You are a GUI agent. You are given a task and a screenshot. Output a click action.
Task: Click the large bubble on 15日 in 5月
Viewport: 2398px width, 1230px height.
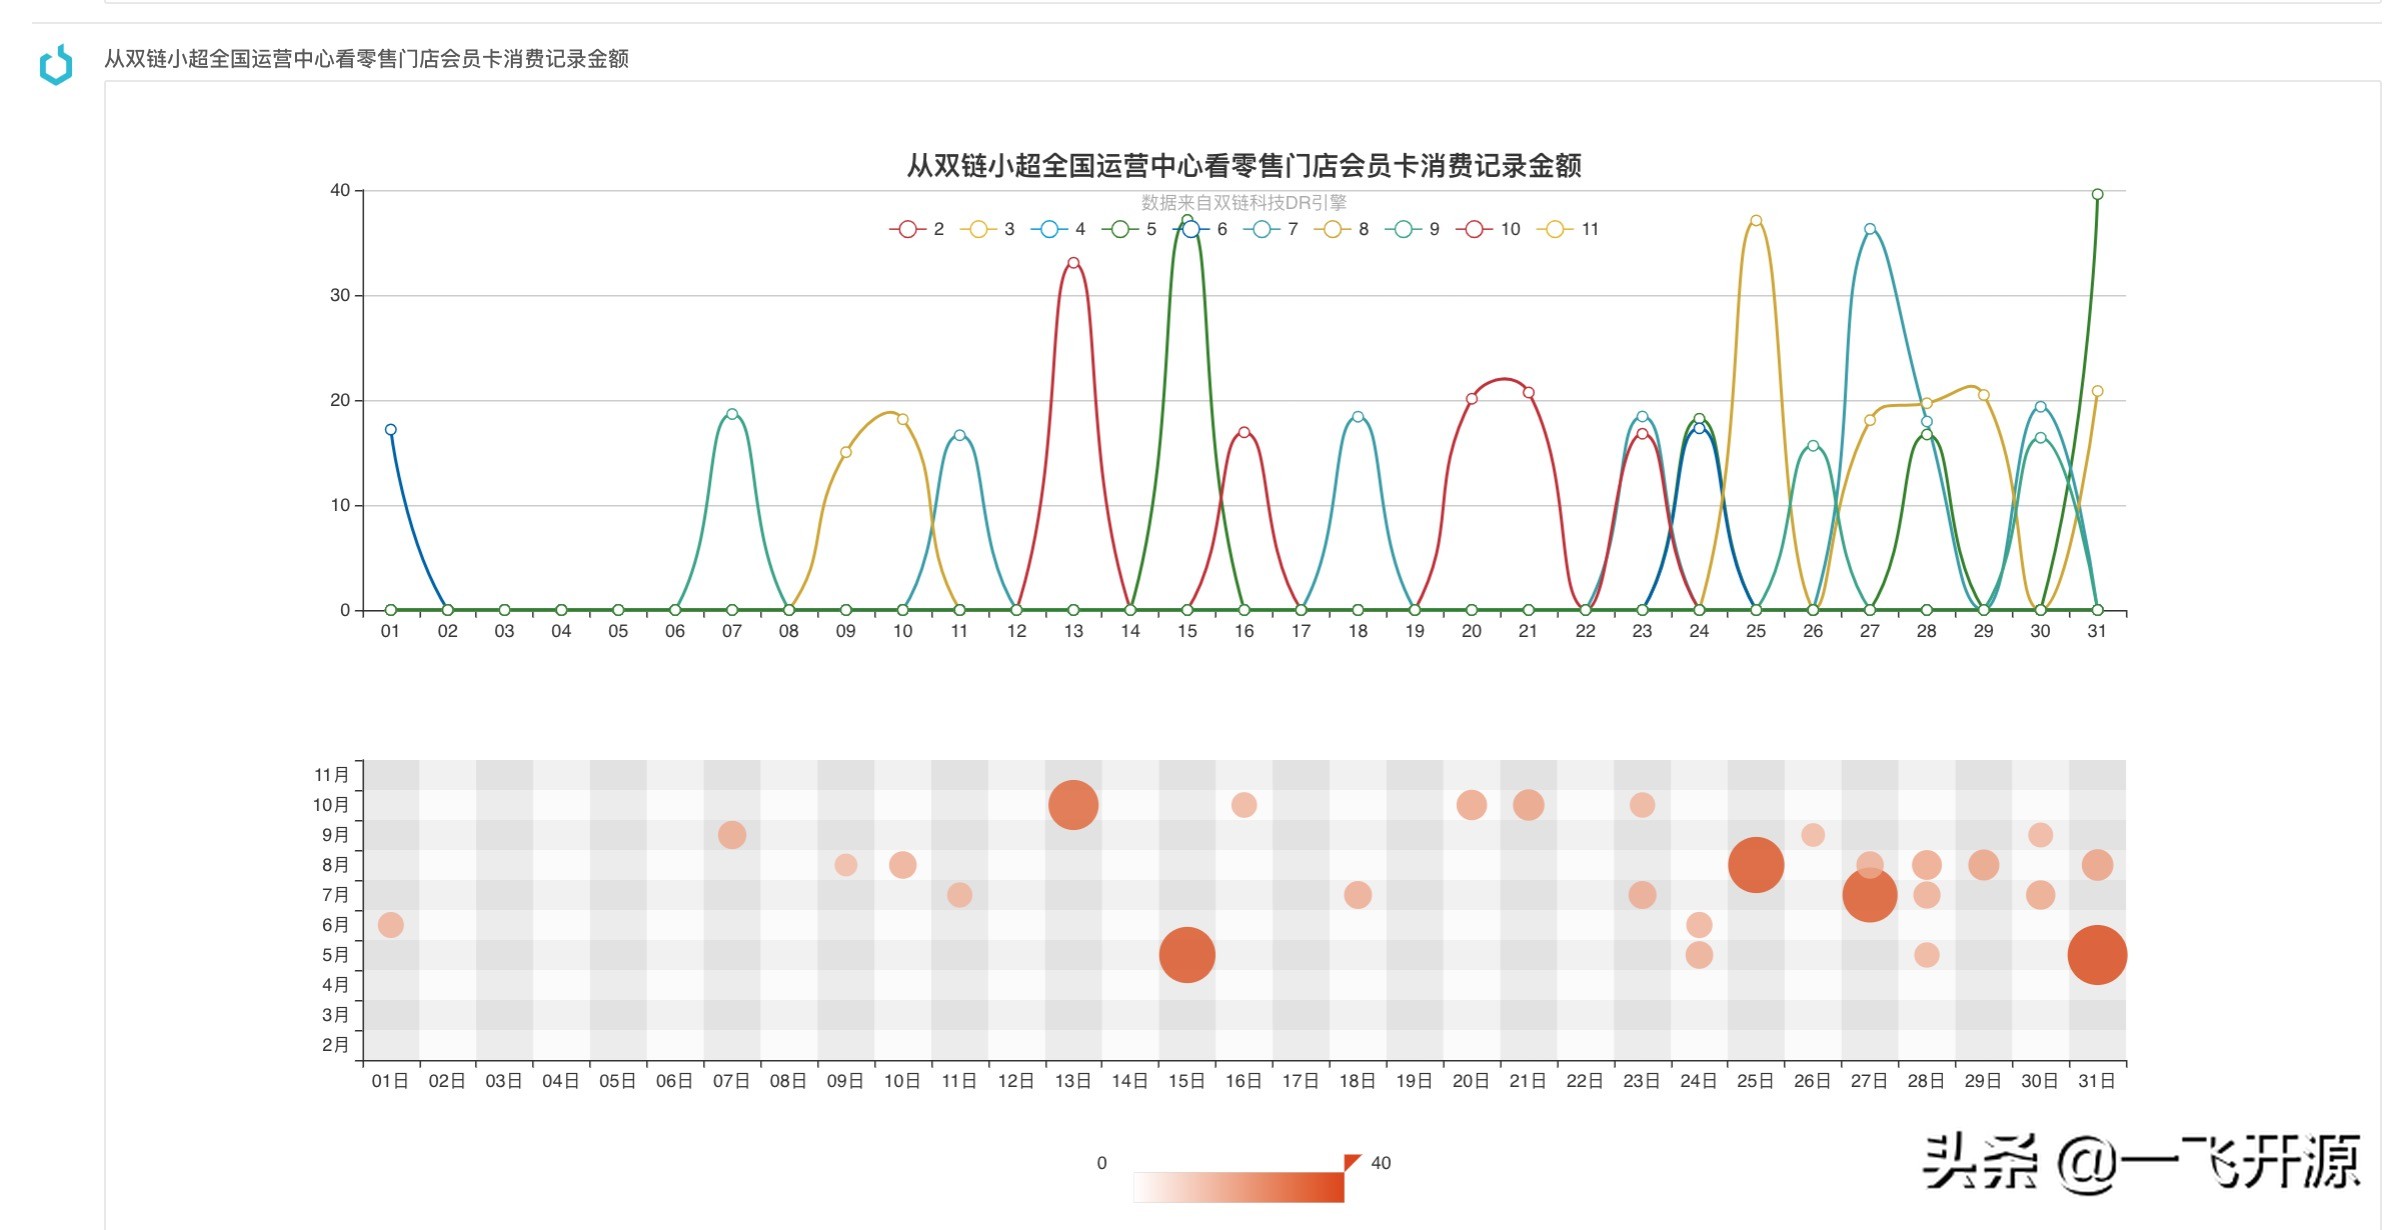(x=1187, y=955)
